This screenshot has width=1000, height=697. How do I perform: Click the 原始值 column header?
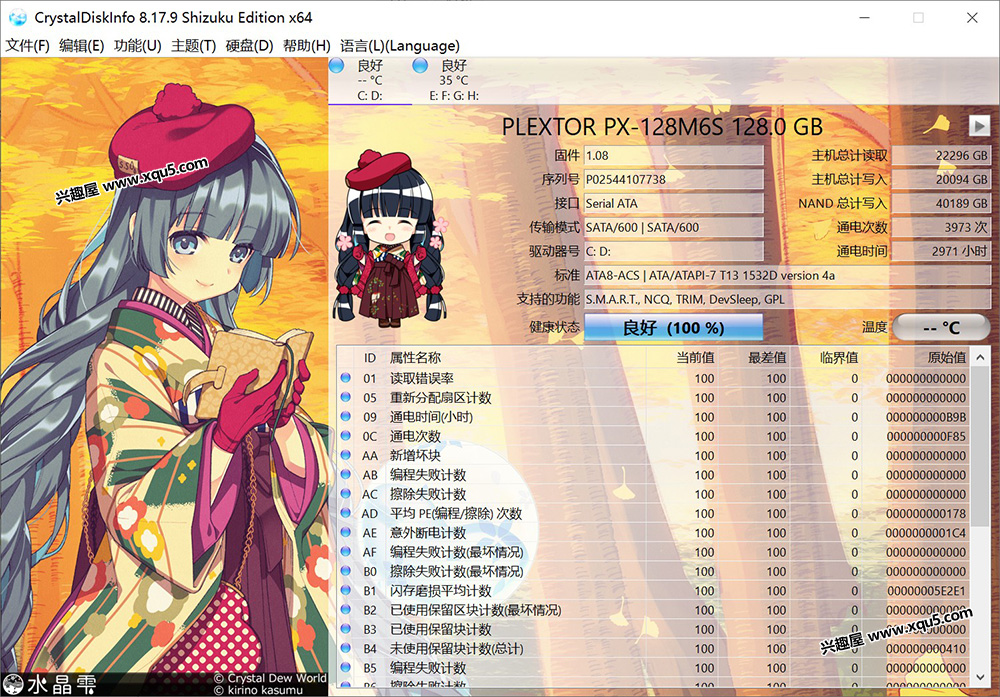pos(946,358)
